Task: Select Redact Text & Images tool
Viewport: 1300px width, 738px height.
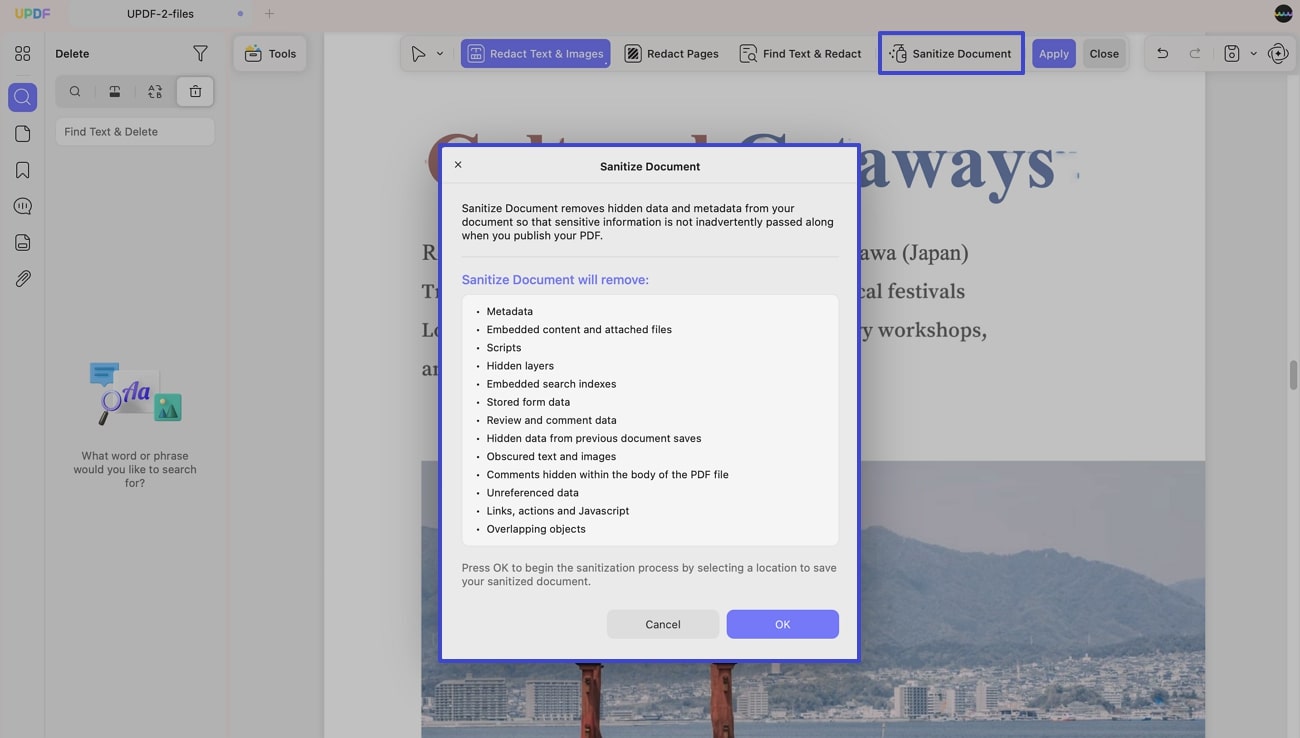Action: [x=536, y=54]
